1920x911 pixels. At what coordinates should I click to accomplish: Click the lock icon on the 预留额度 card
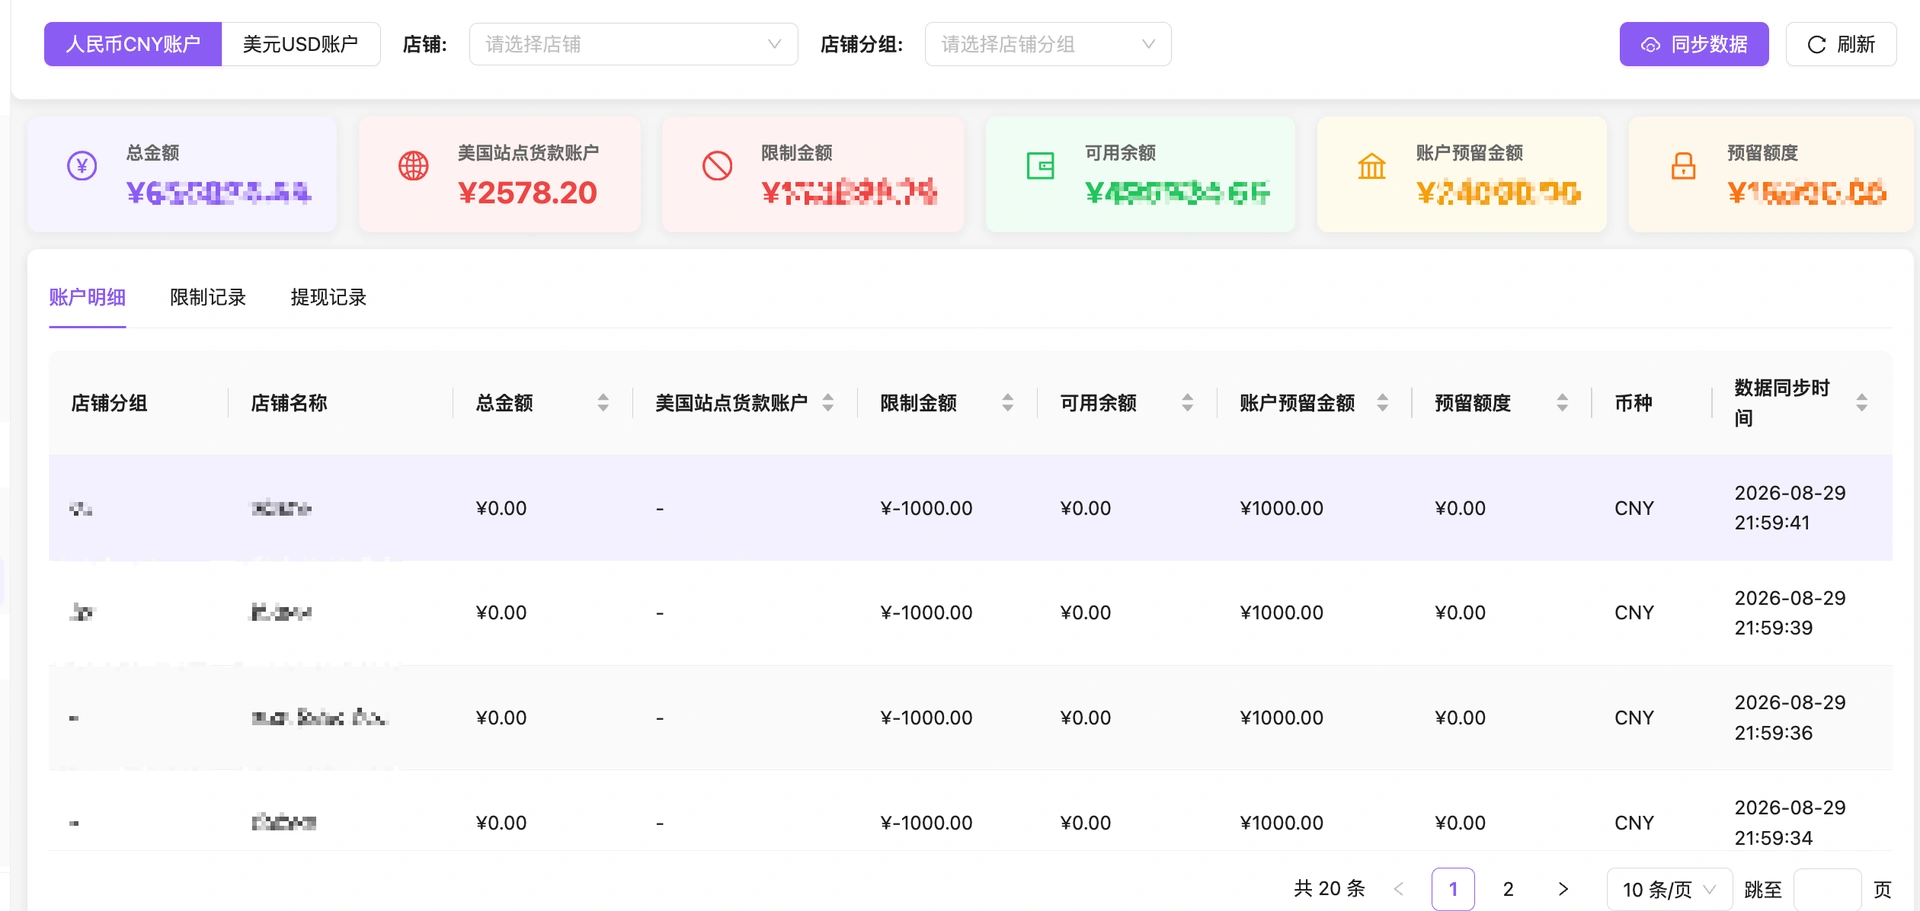click(1684, 166)
